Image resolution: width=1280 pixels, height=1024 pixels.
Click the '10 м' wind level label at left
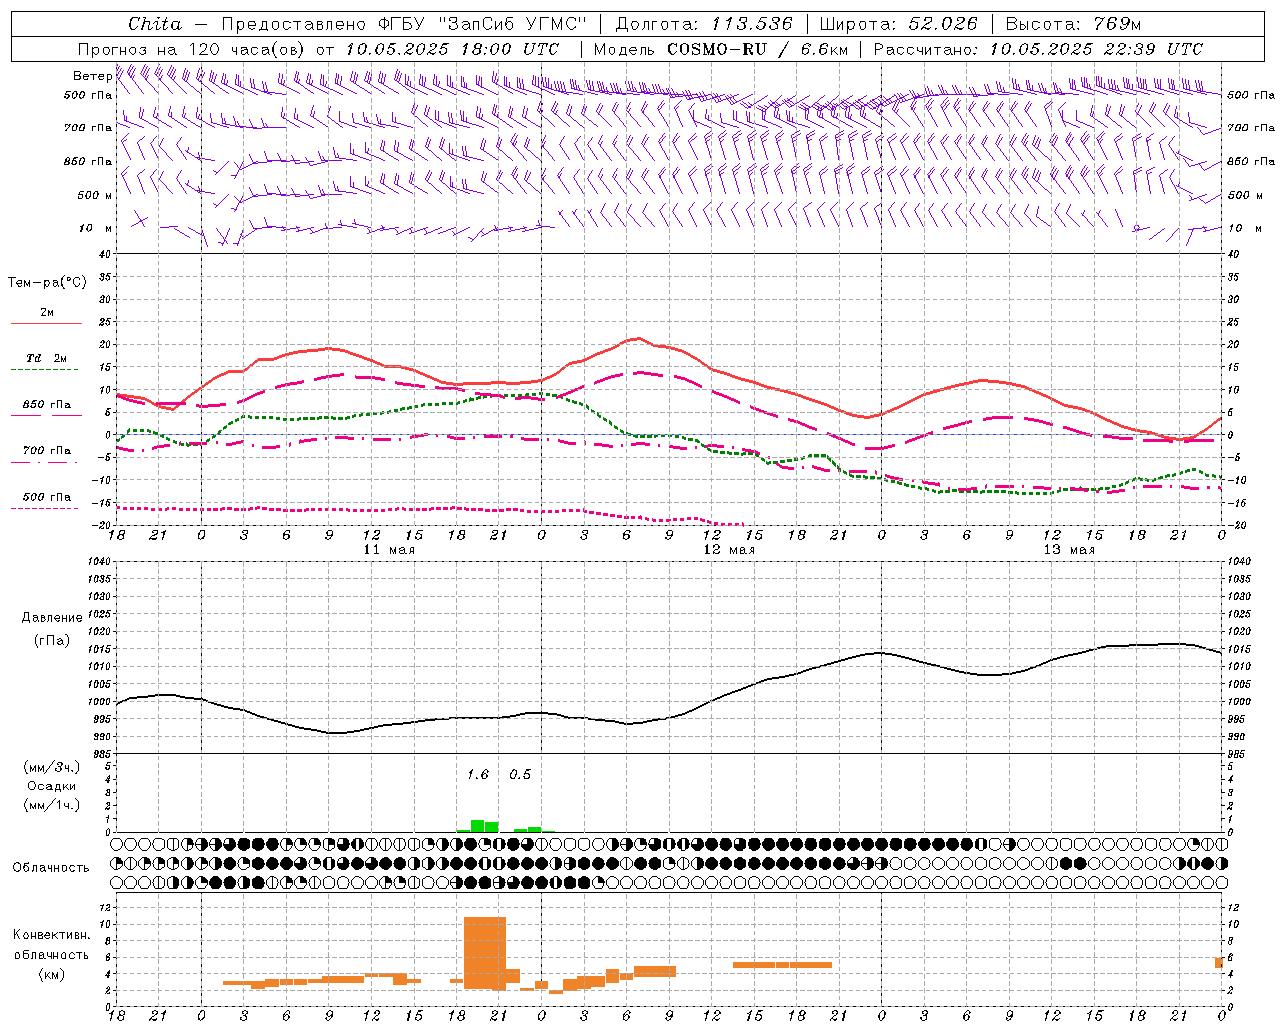96,229
